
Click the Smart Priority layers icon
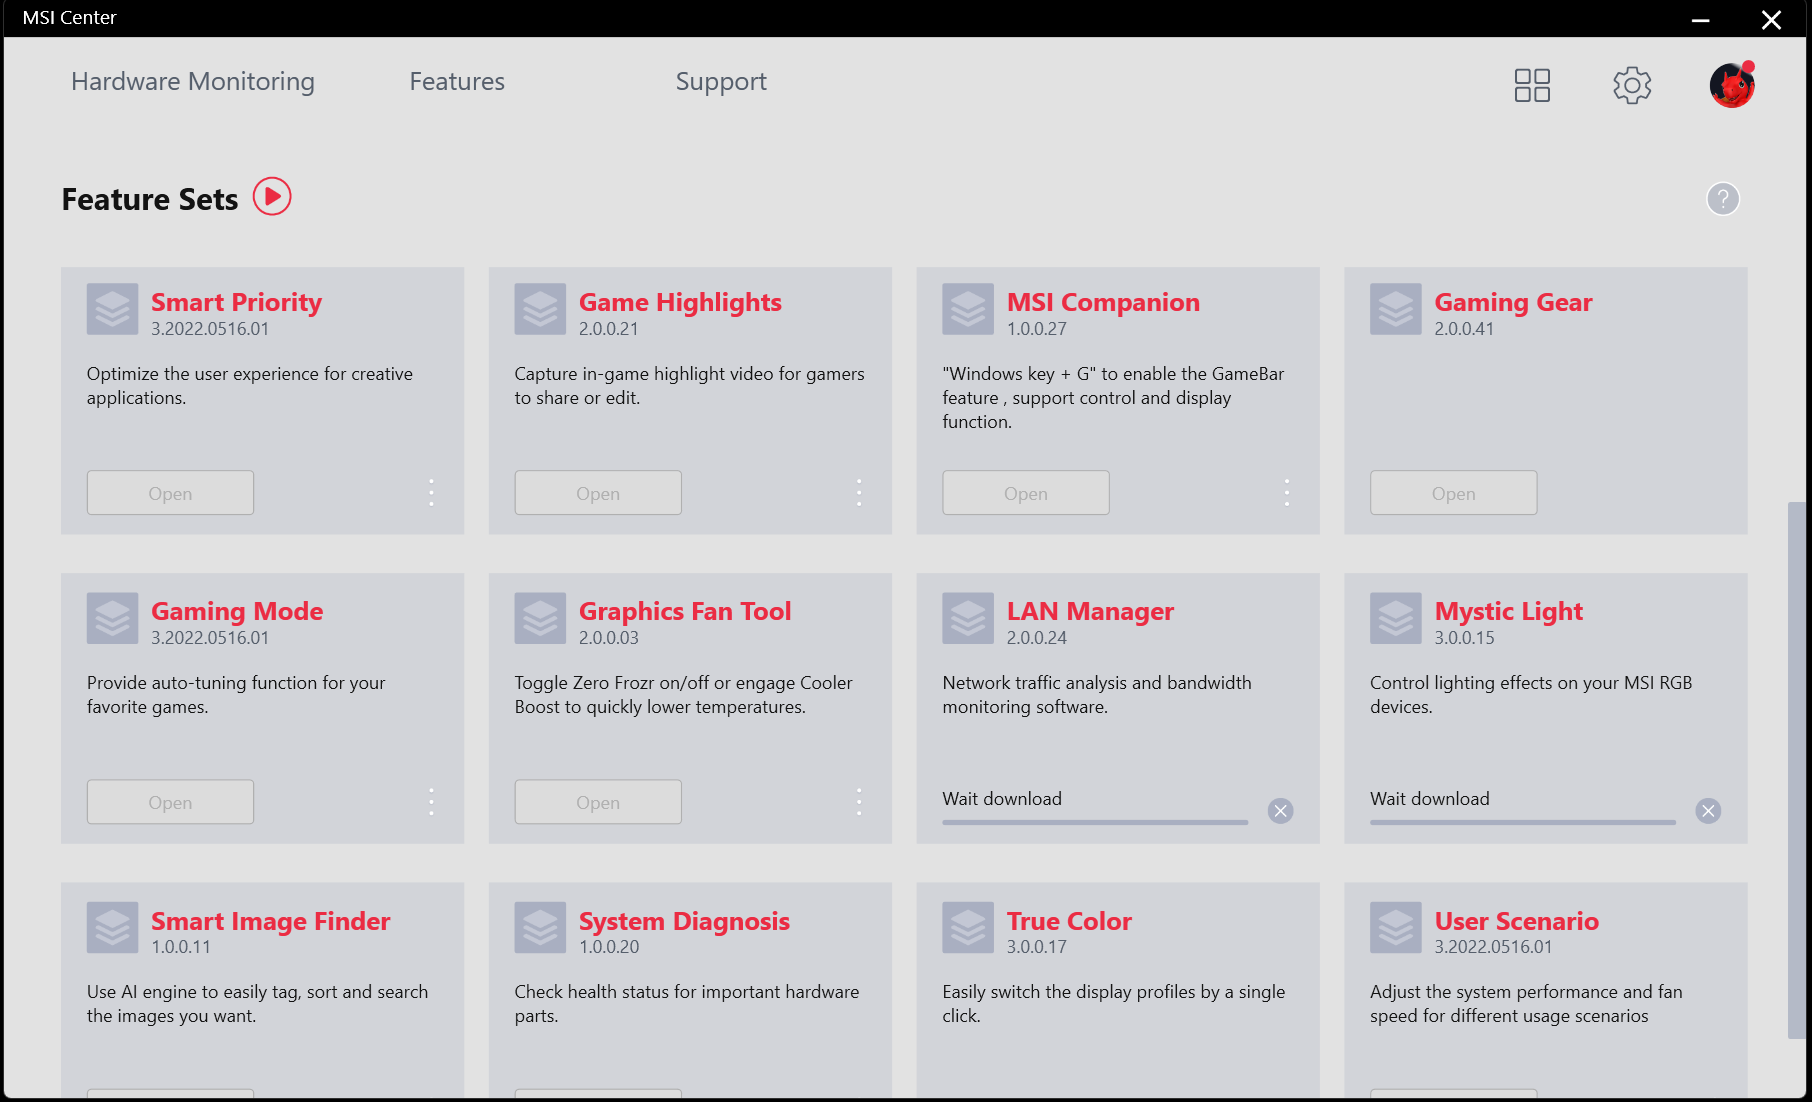pyautogui.click(x=112, y=309)
